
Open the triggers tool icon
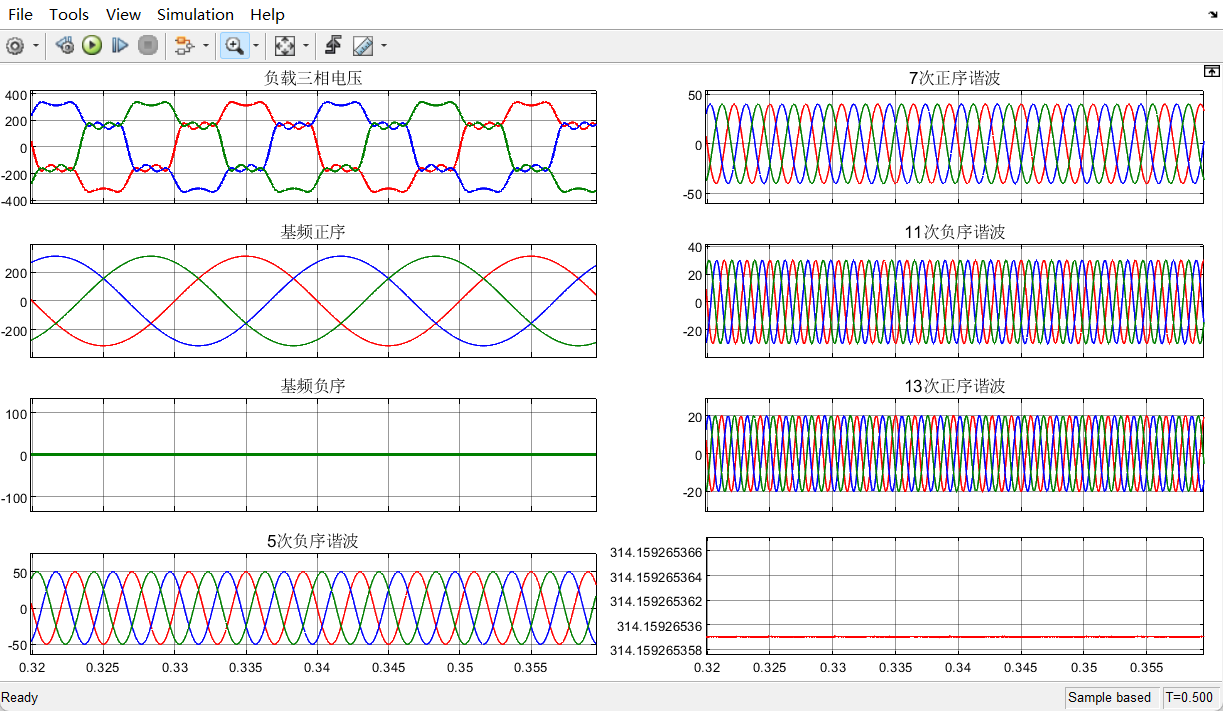[334, 45]
